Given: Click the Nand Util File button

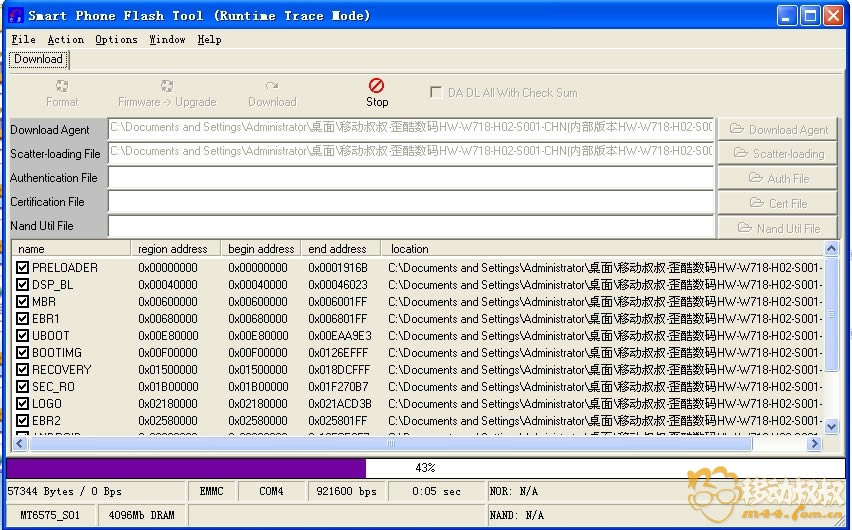Looking at the screenshot, I should tap(778, 228).
